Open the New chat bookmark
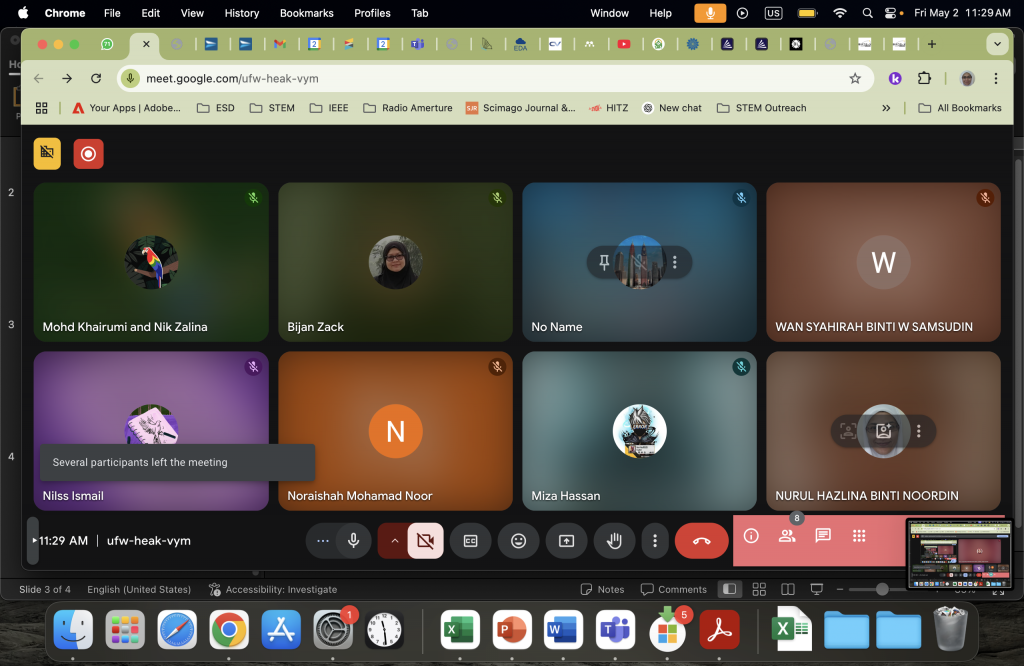Screen dimensions: 1024x666 [671, 108]
